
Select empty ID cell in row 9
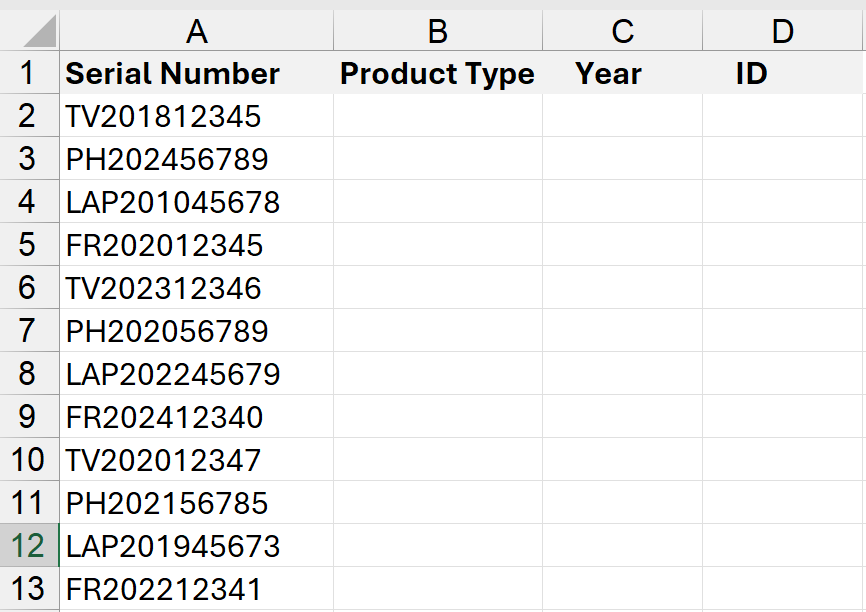tap(783, 417)
